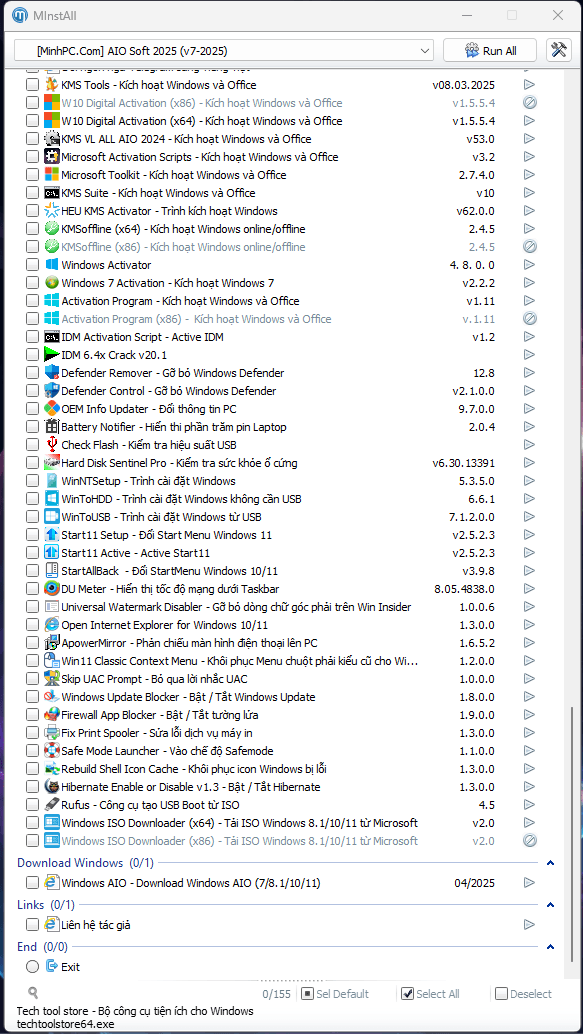
Task: Select the Universal Watermark Disabler row text
Action: [x=236, y=607]
